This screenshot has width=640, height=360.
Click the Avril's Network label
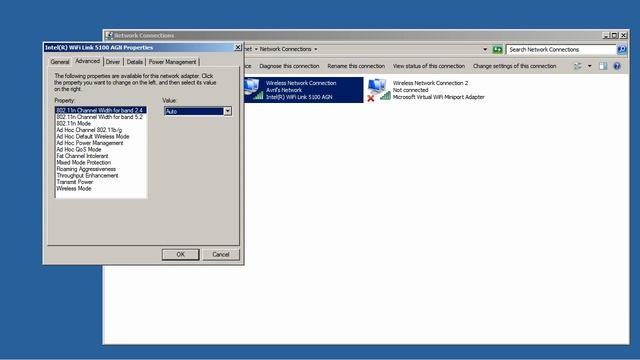[284, 90]
